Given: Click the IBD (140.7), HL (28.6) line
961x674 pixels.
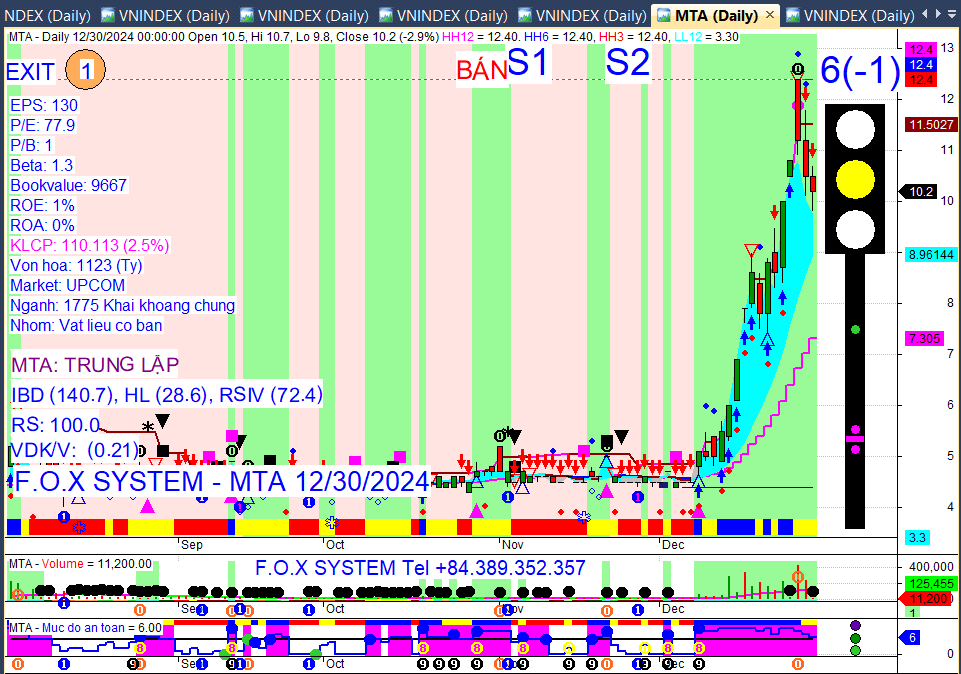Looking at the screenshot, I should (167, 395).
